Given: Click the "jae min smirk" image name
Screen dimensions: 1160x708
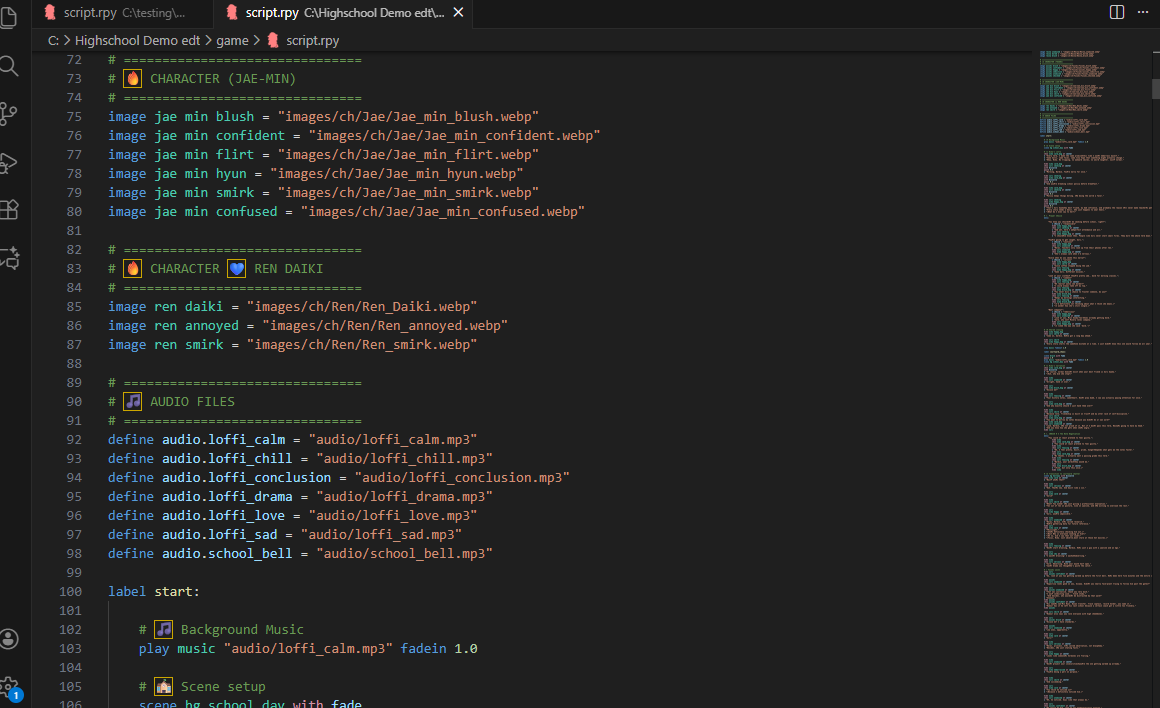Looking at the screenshot, I should click(204, 193).
